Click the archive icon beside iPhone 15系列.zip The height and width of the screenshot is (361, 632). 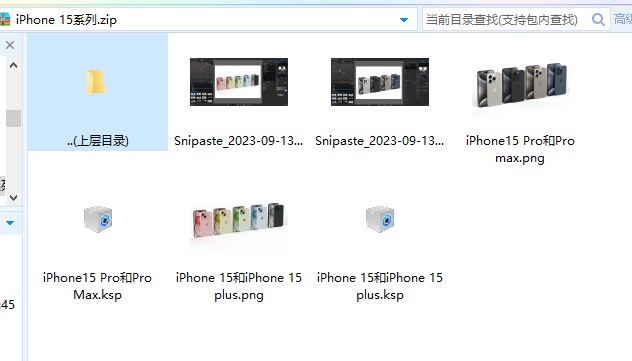(4, 19)
